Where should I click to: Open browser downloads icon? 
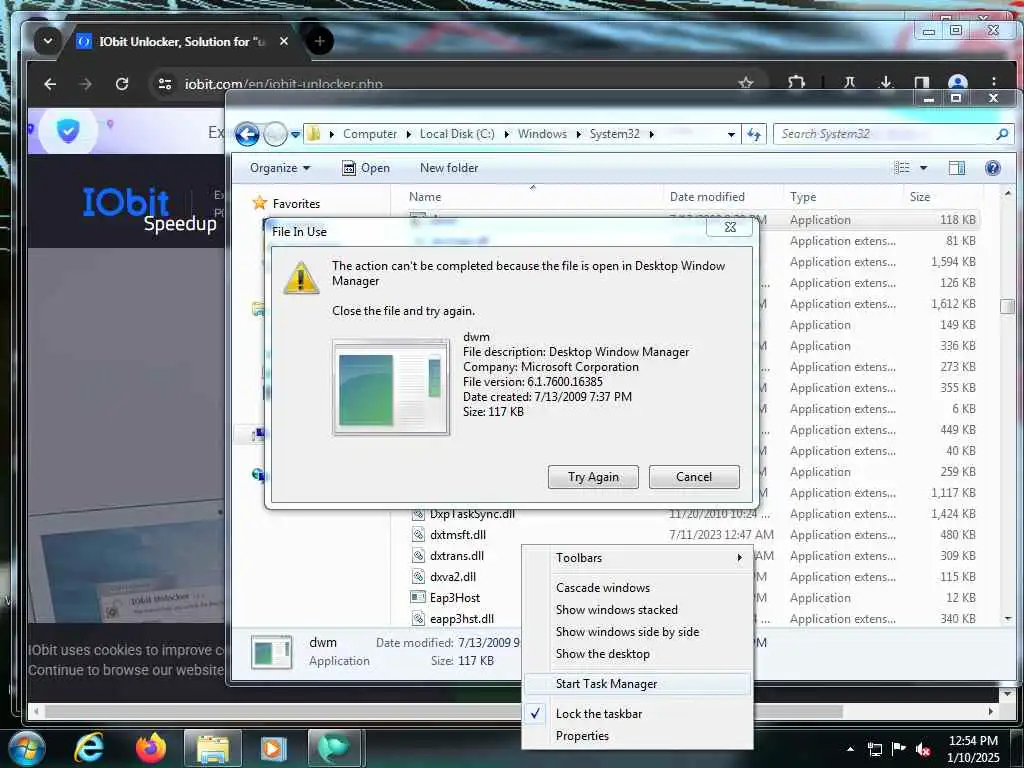pos(886,83)
